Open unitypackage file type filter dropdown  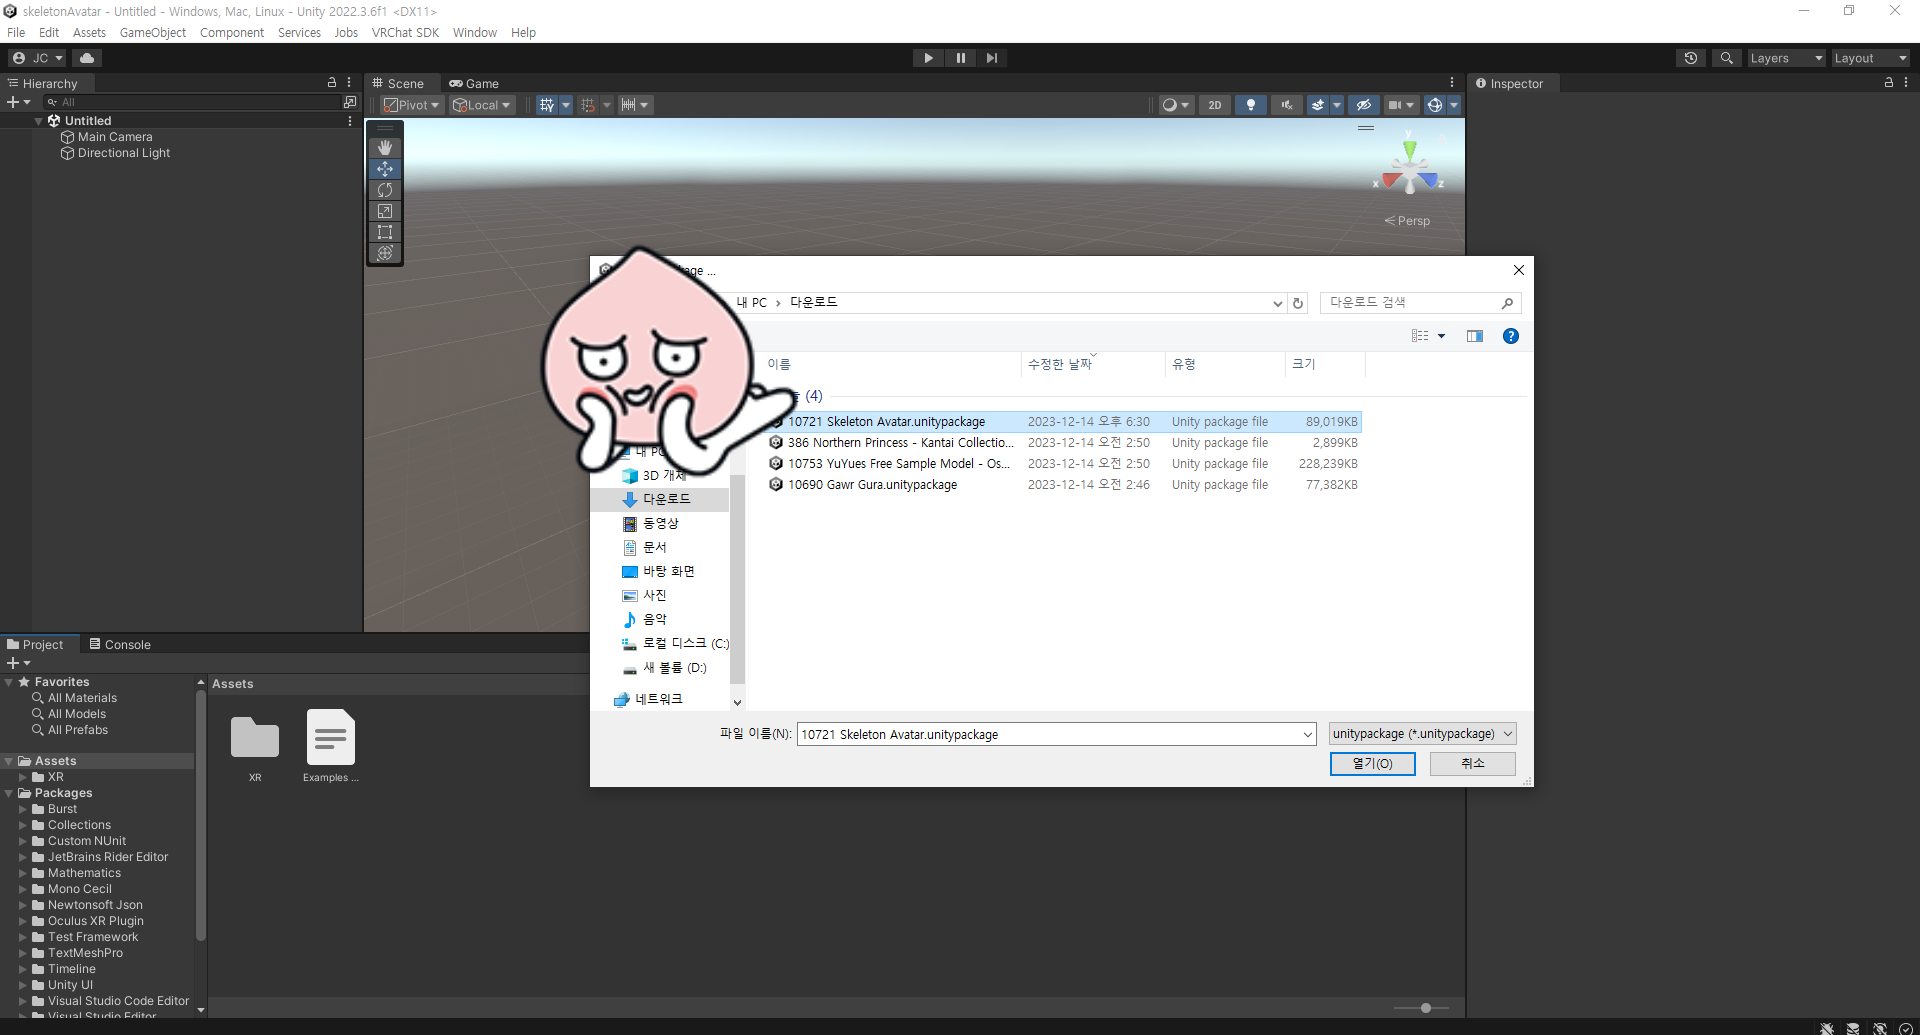(1422, 734)
